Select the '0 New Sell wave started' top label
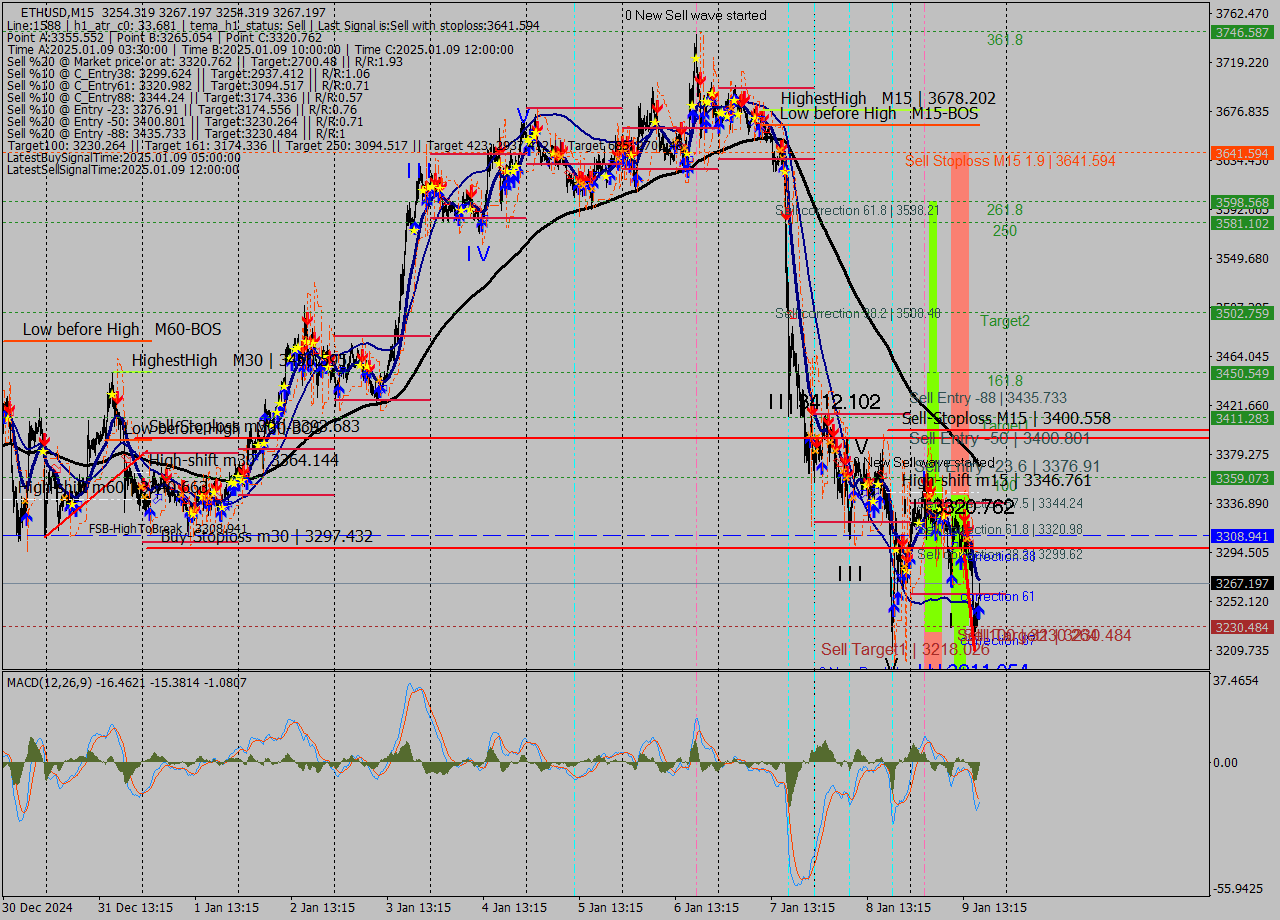Image resolution: width=1280 pixels, height=920 pixels. [696, 15]
